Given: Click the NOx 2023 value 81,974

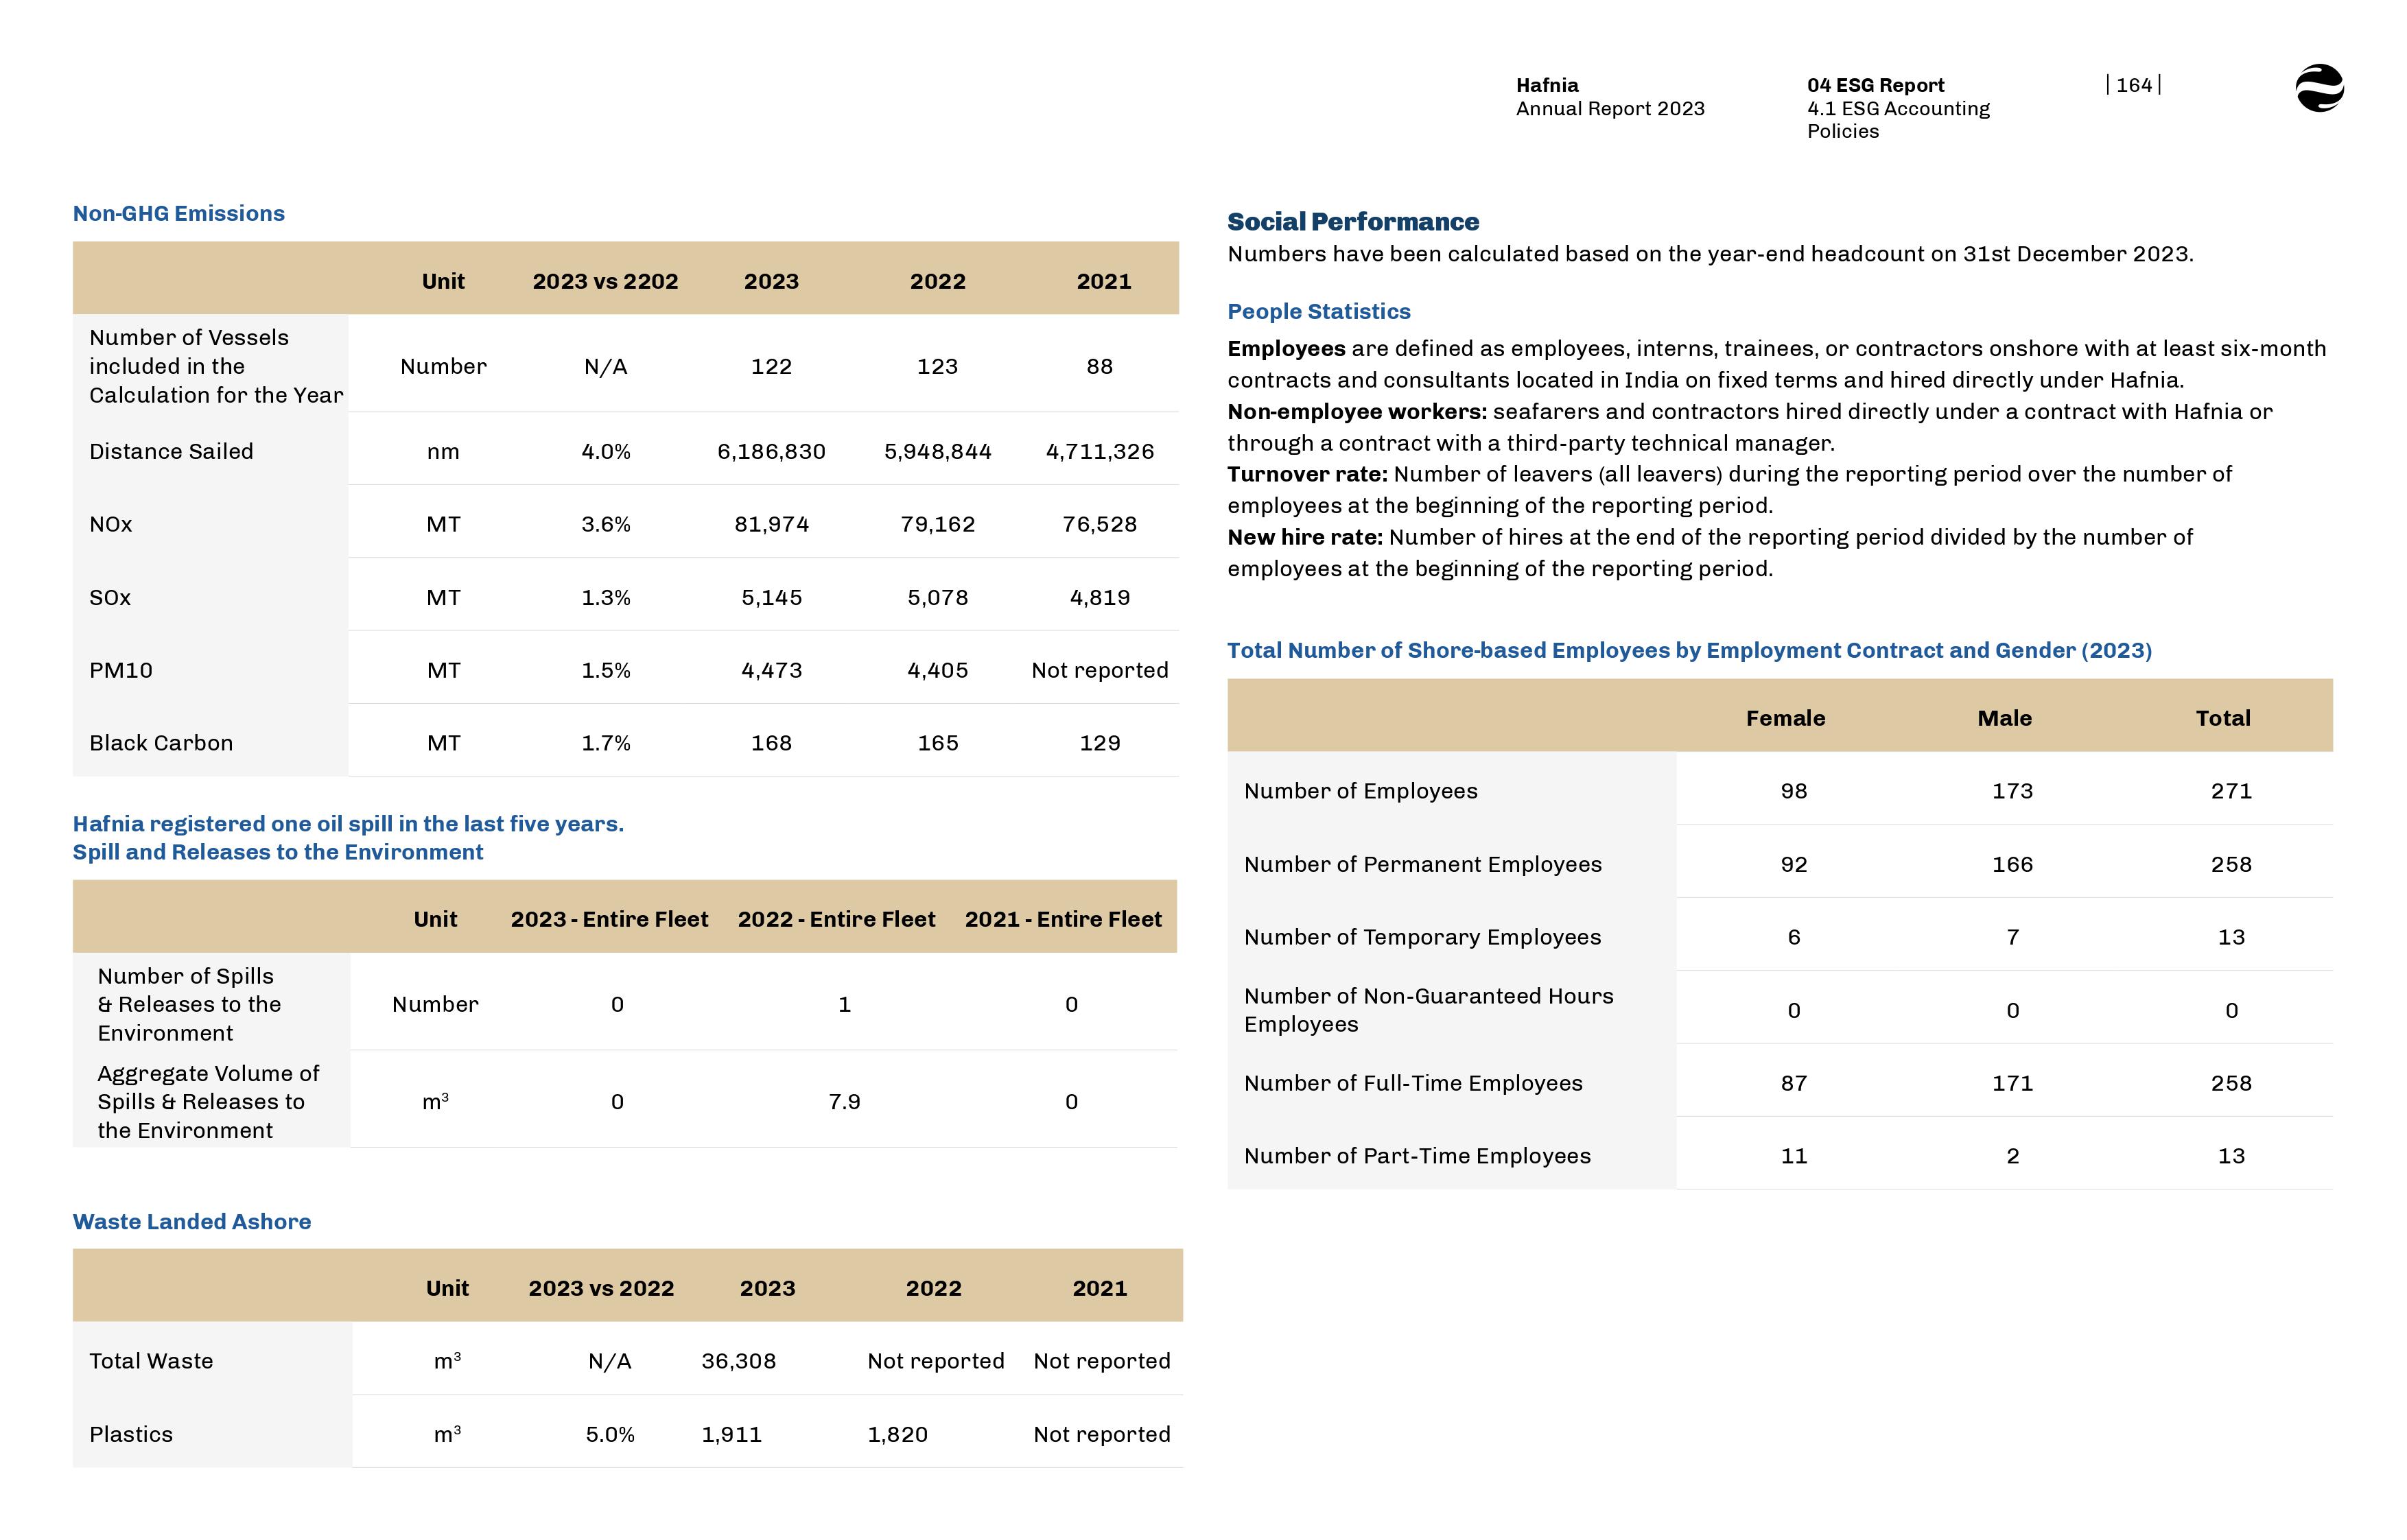Looking at the screenshot, I should click(x=771, y=524).
